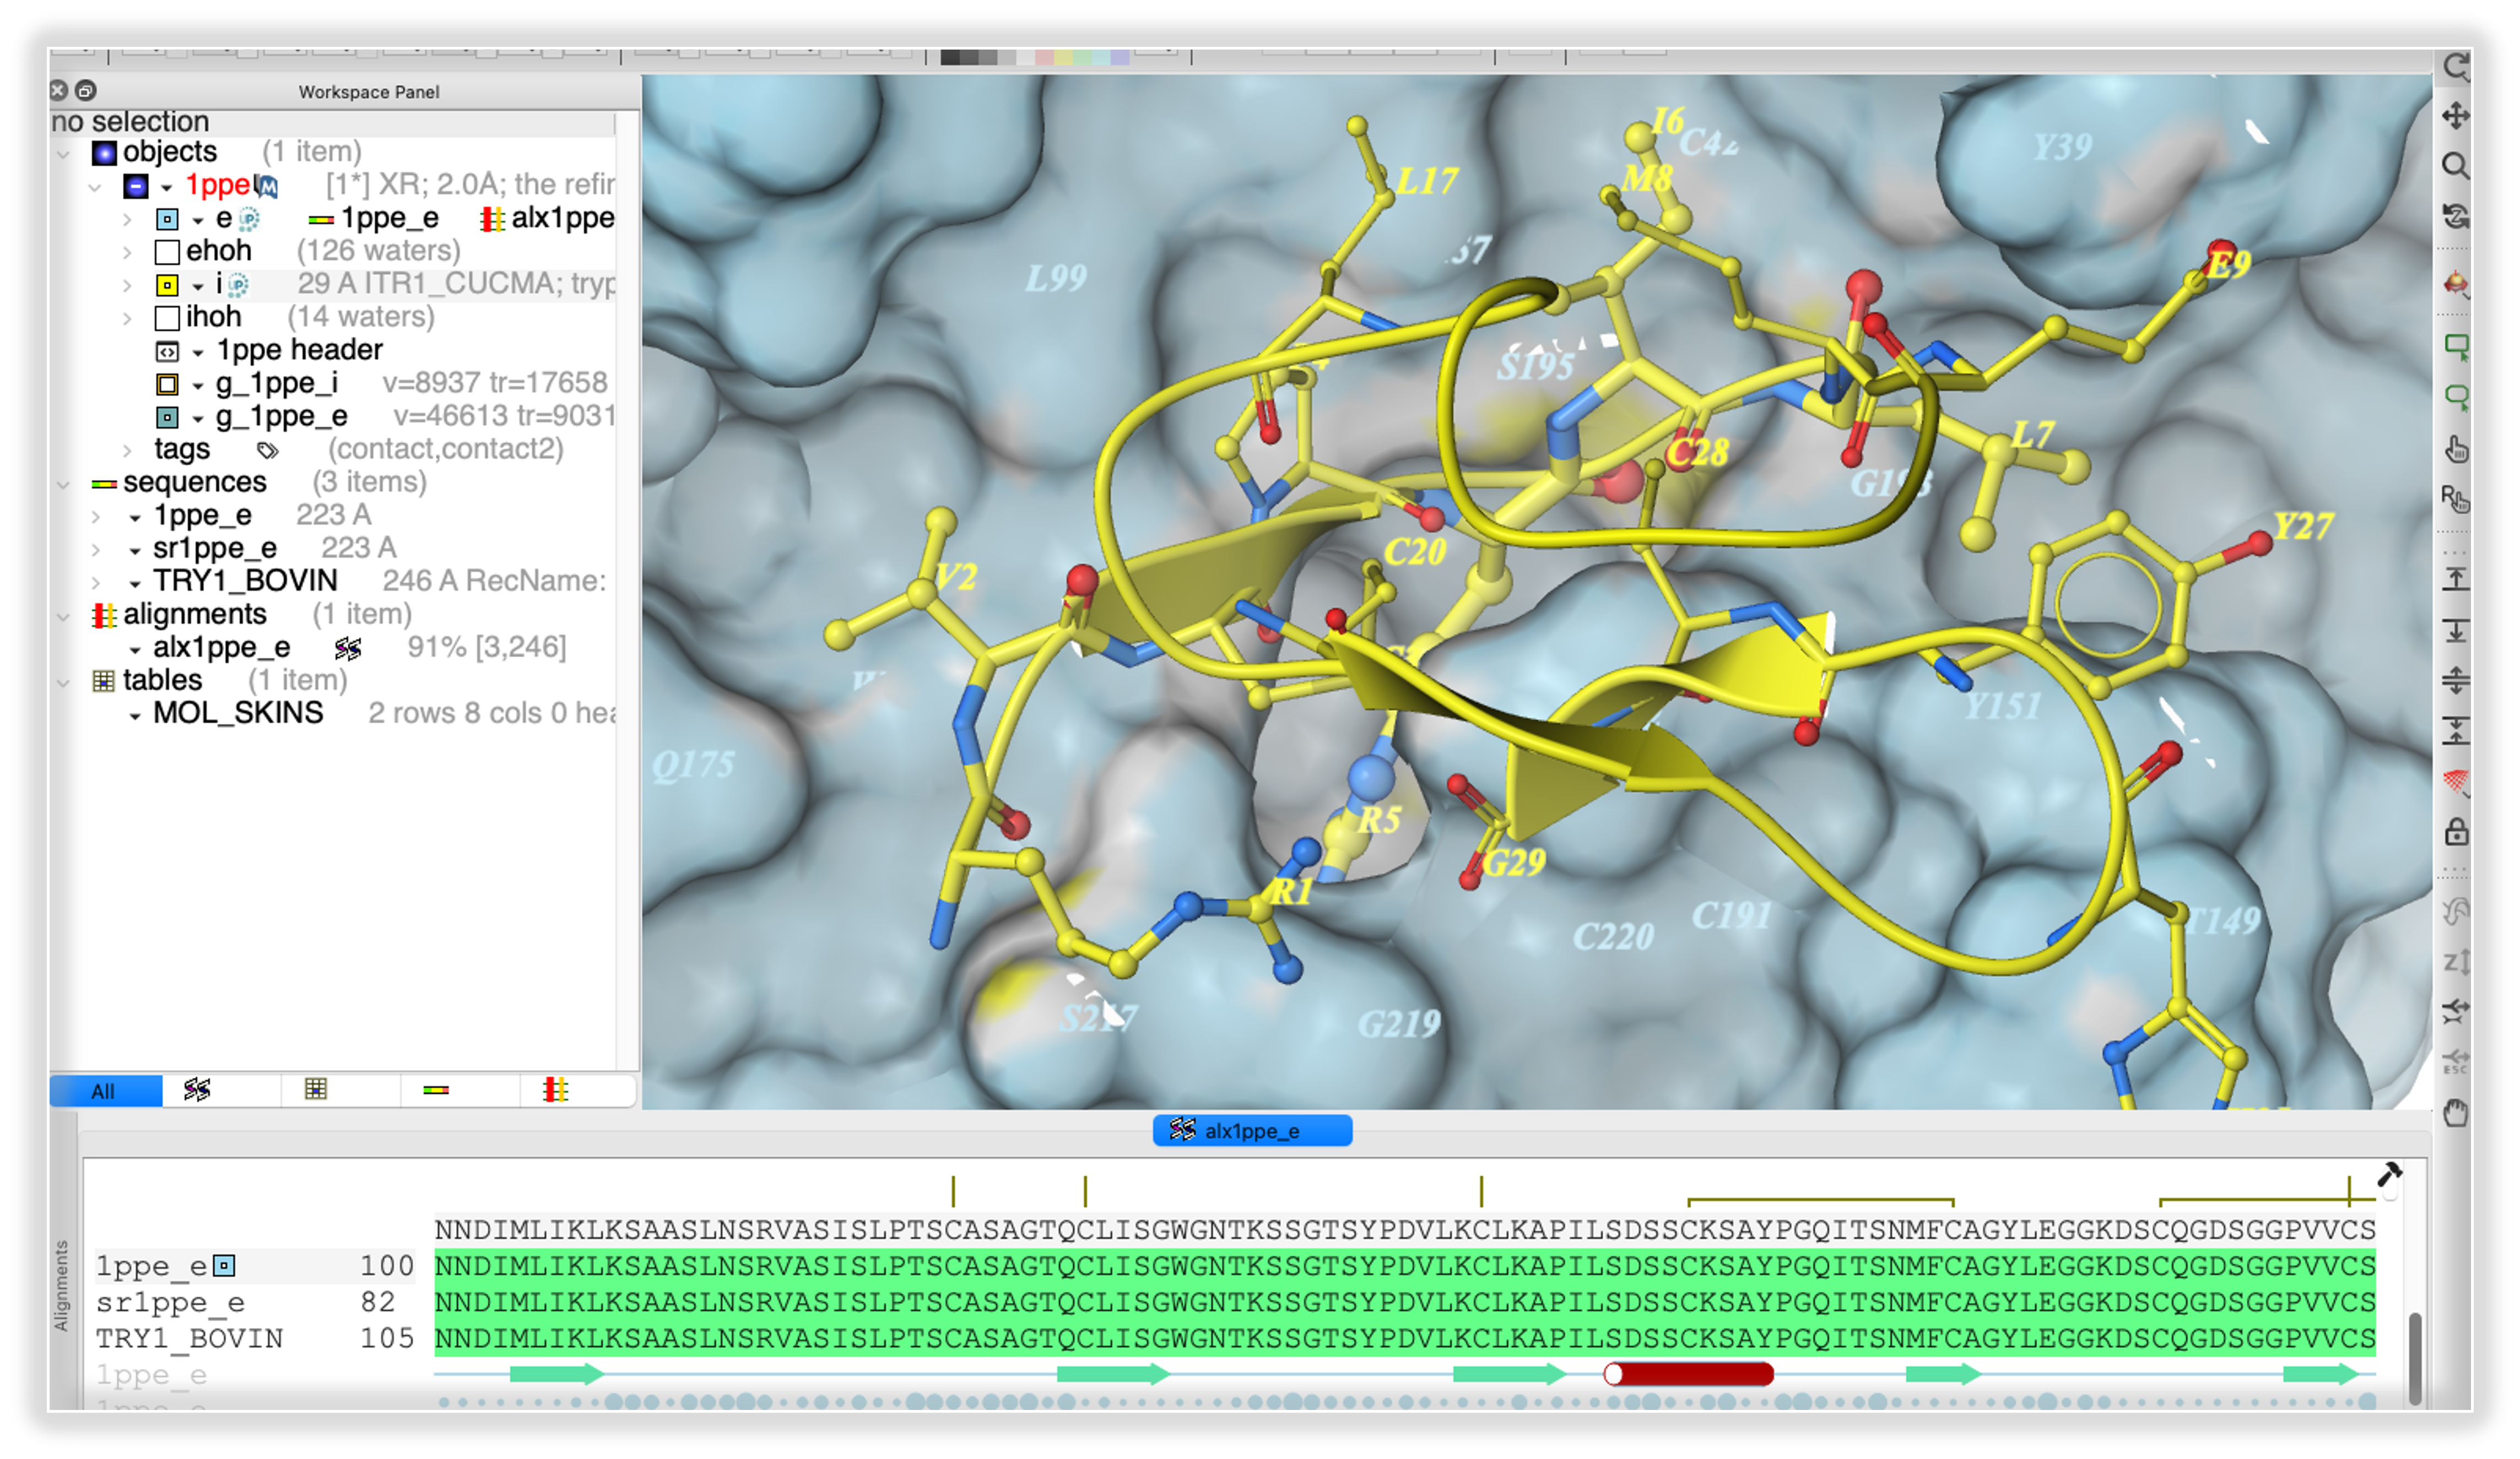
Task: Click the Alignments vertical panel label
Action: click(62, 1286)
